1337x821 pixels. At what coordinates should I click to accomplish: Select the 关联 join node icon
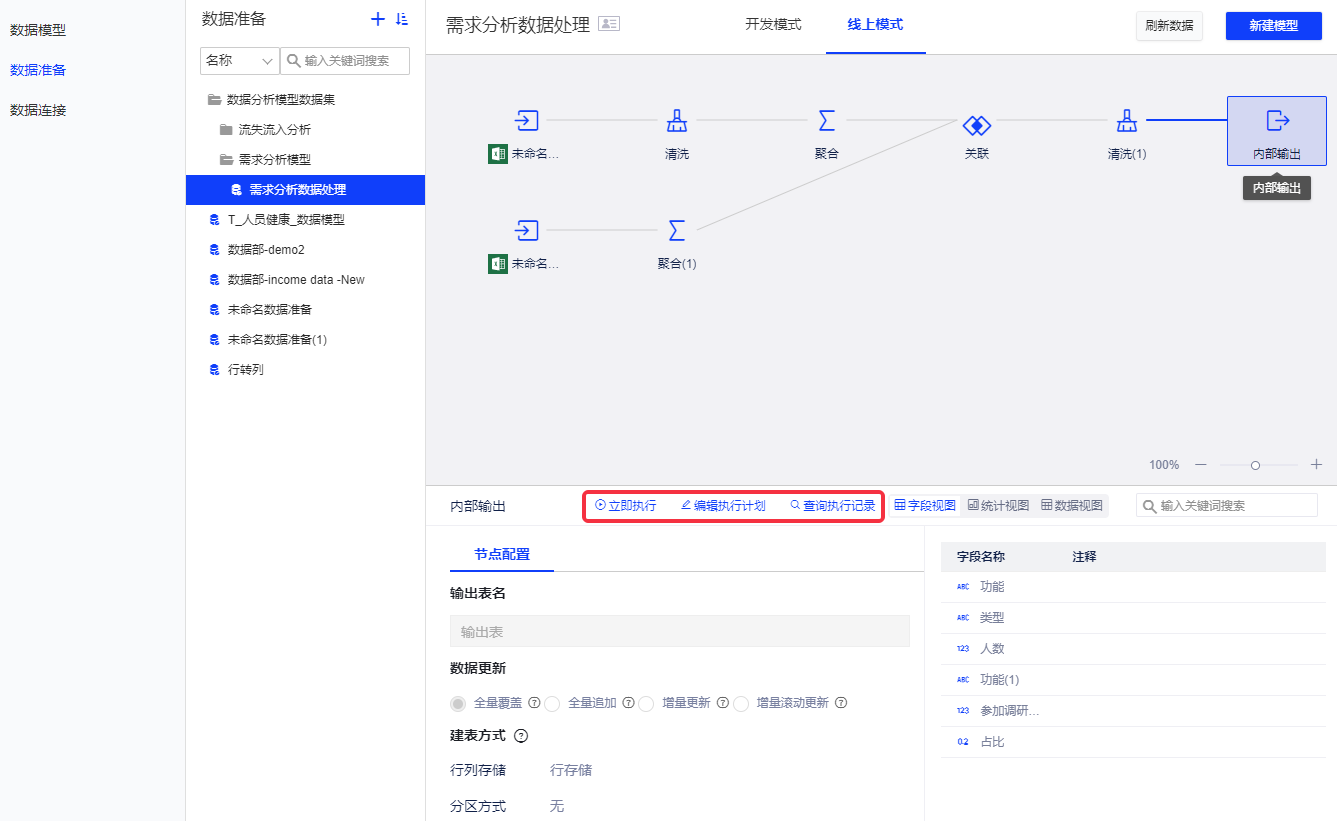[x=976, y=124]
